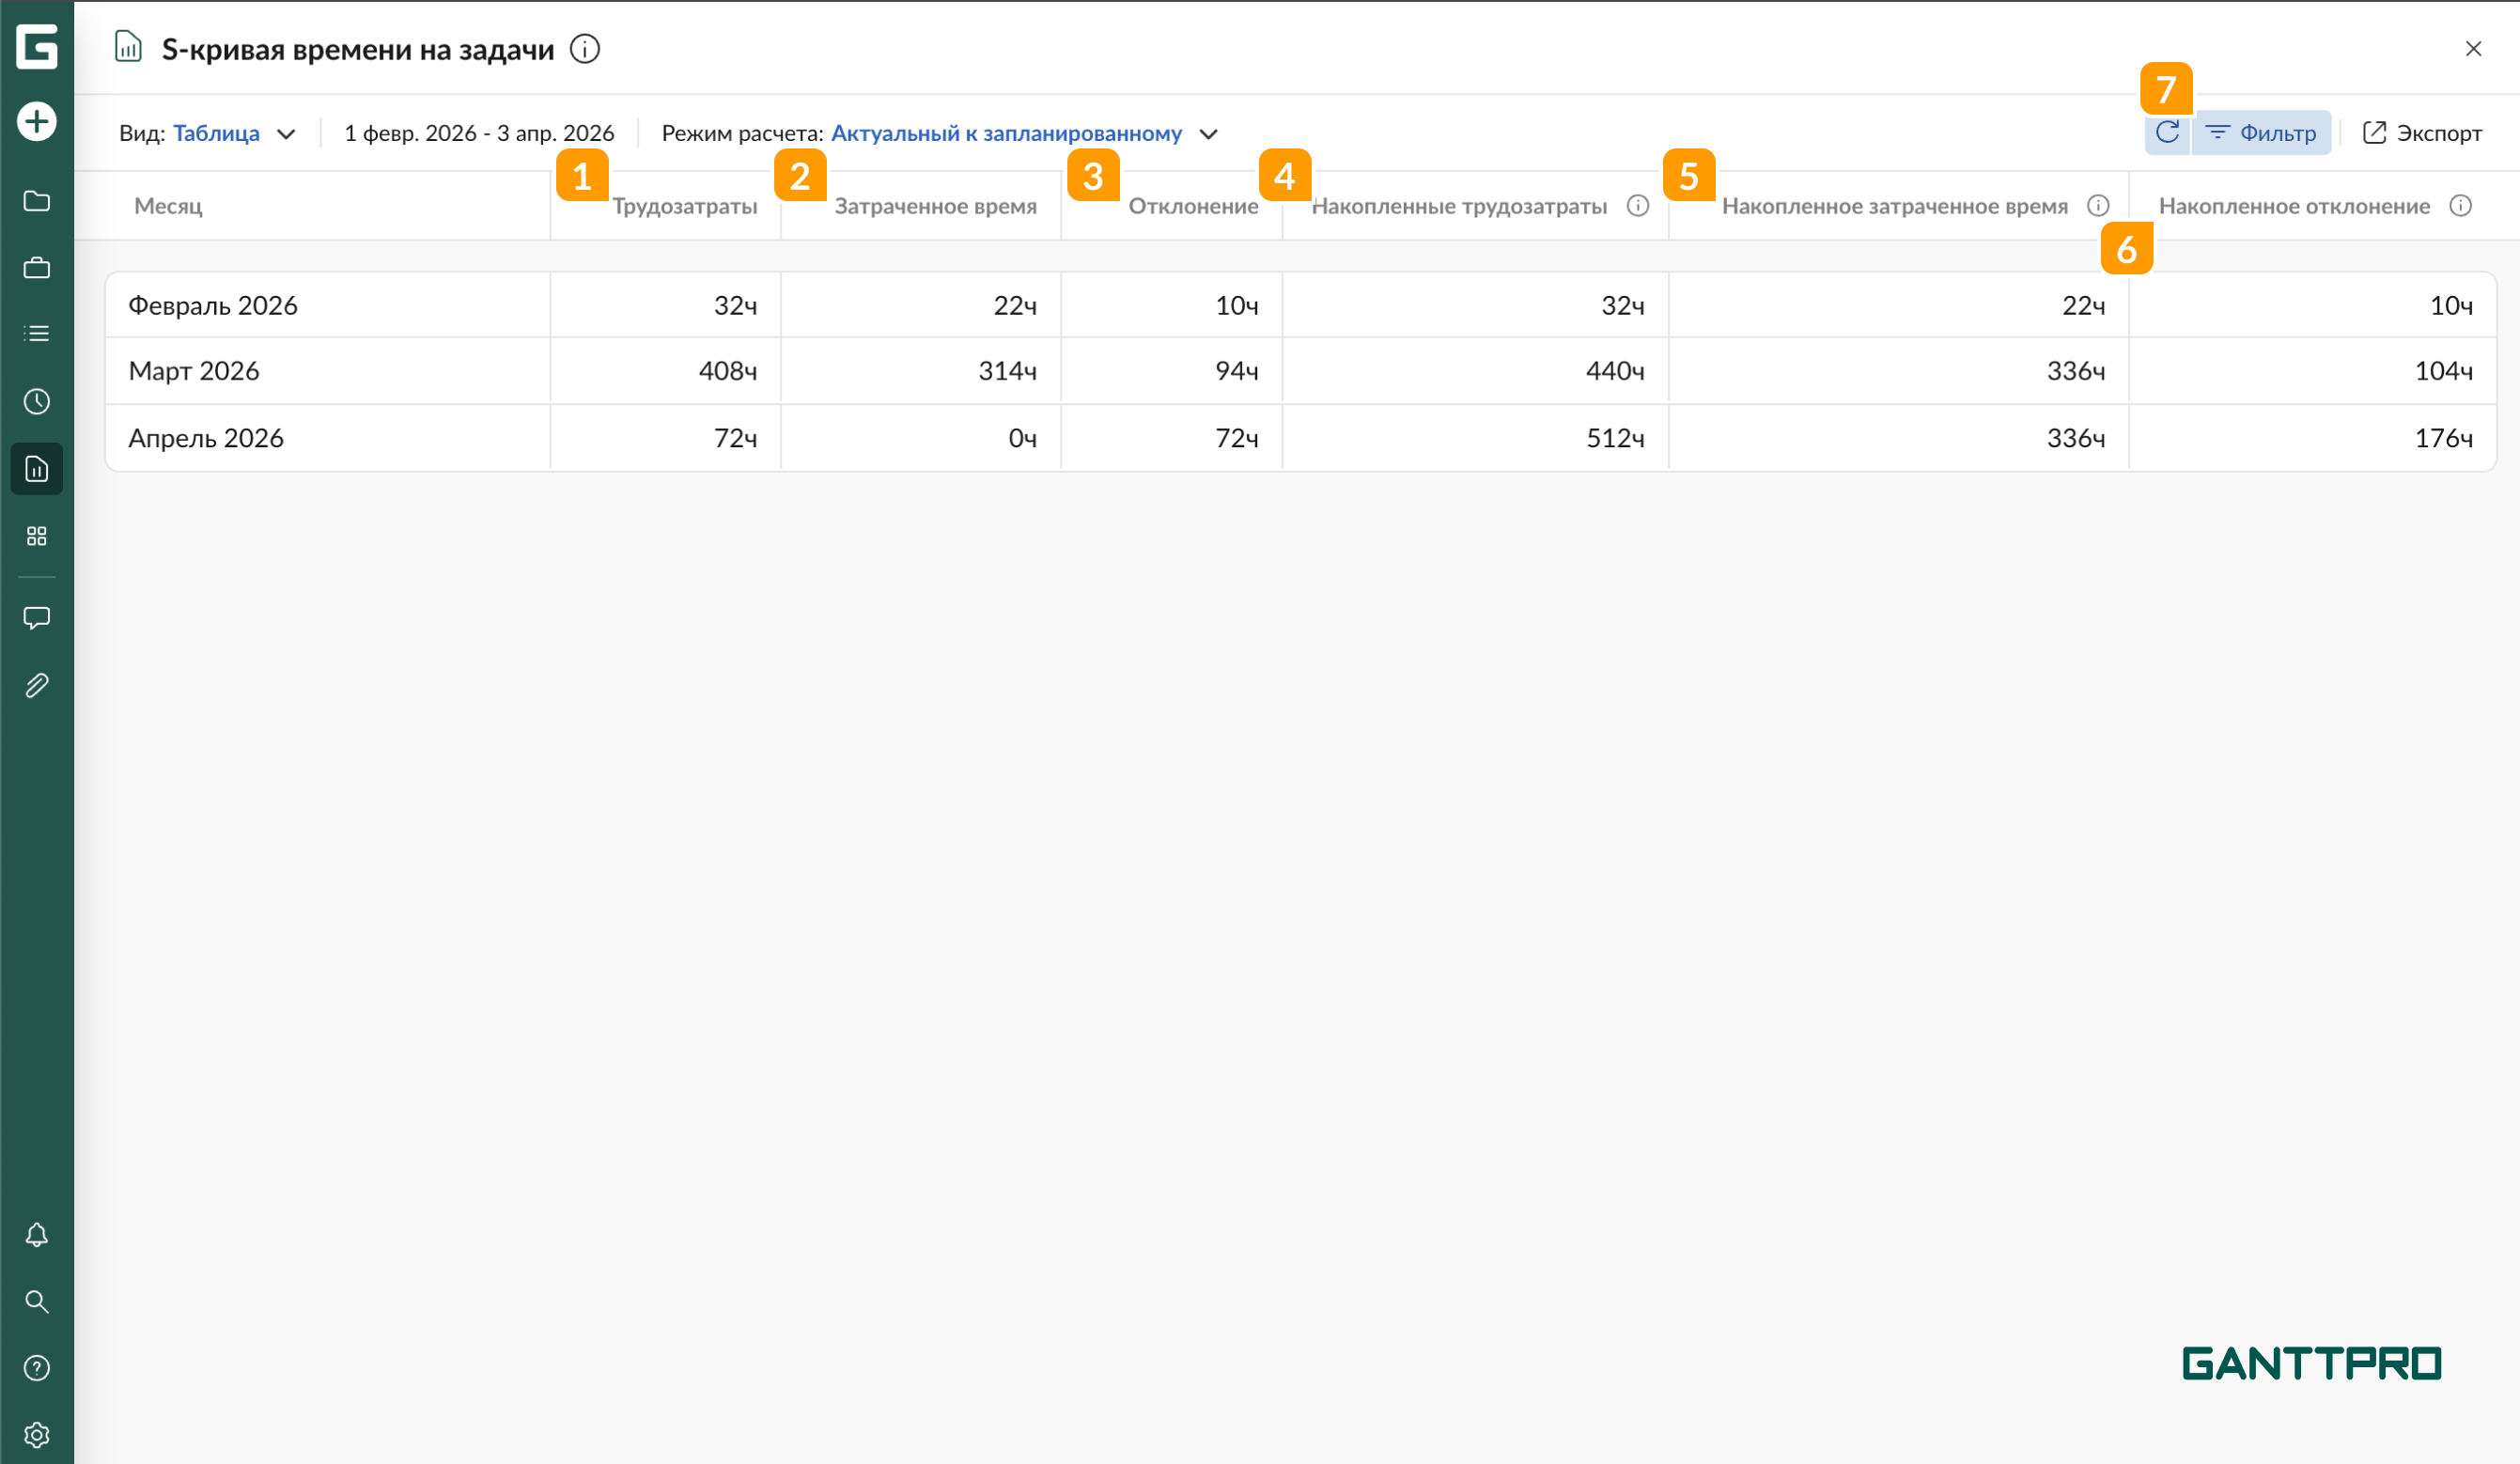The image size is (2520, 1464).
Task: Open notifications bell icon
Action: pos(37,1235)
